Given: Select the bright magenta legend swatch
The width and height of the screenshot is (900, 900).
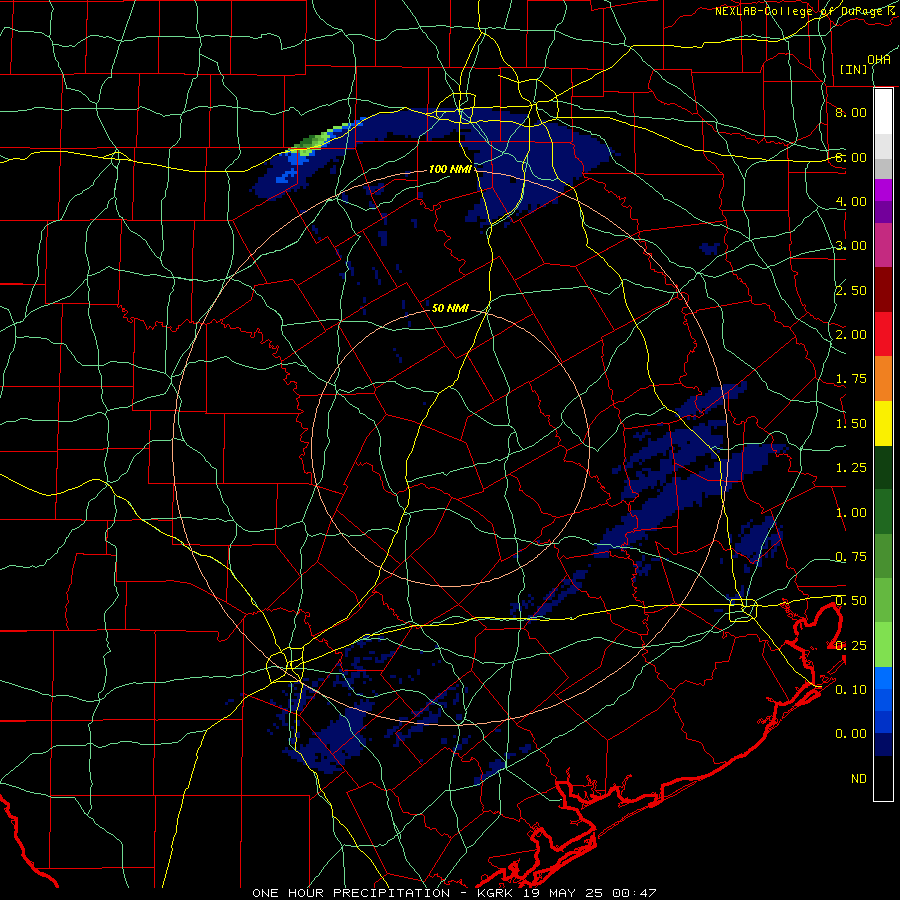Looking at the screenshot, I should pos(883,190).
